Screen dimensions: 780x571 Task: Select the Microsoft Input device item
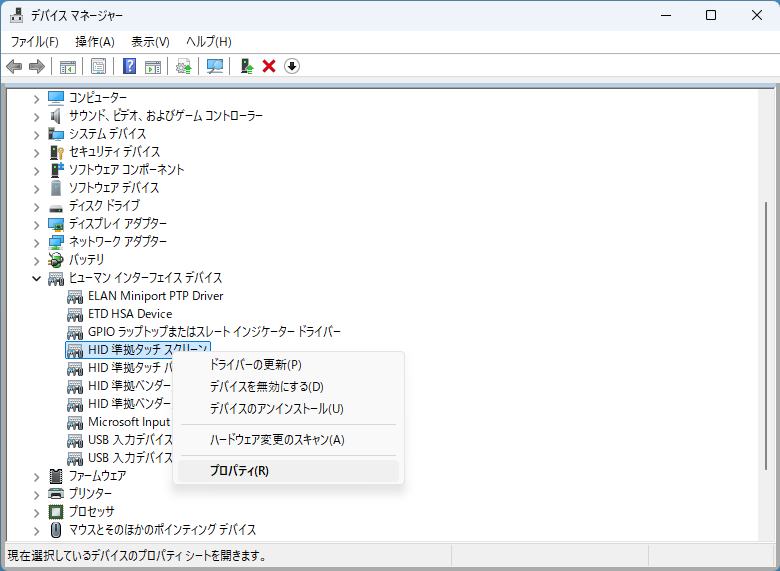tap(129, 422)
